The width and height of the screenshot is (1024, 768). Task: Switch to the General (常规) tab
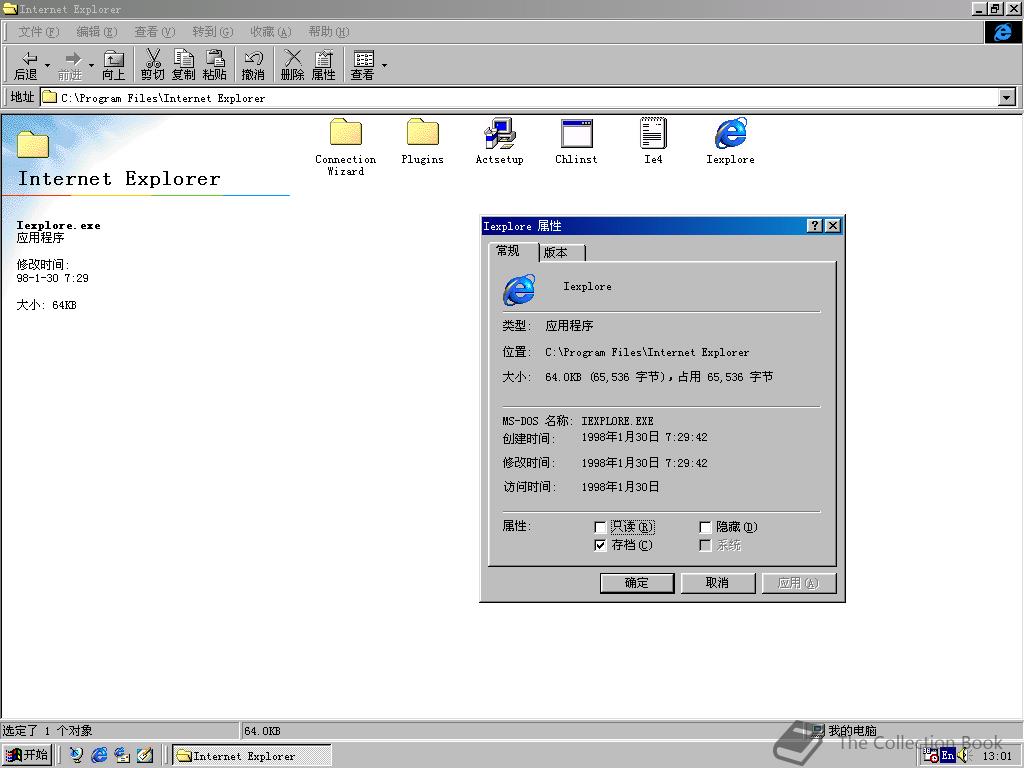click(513, 251)
